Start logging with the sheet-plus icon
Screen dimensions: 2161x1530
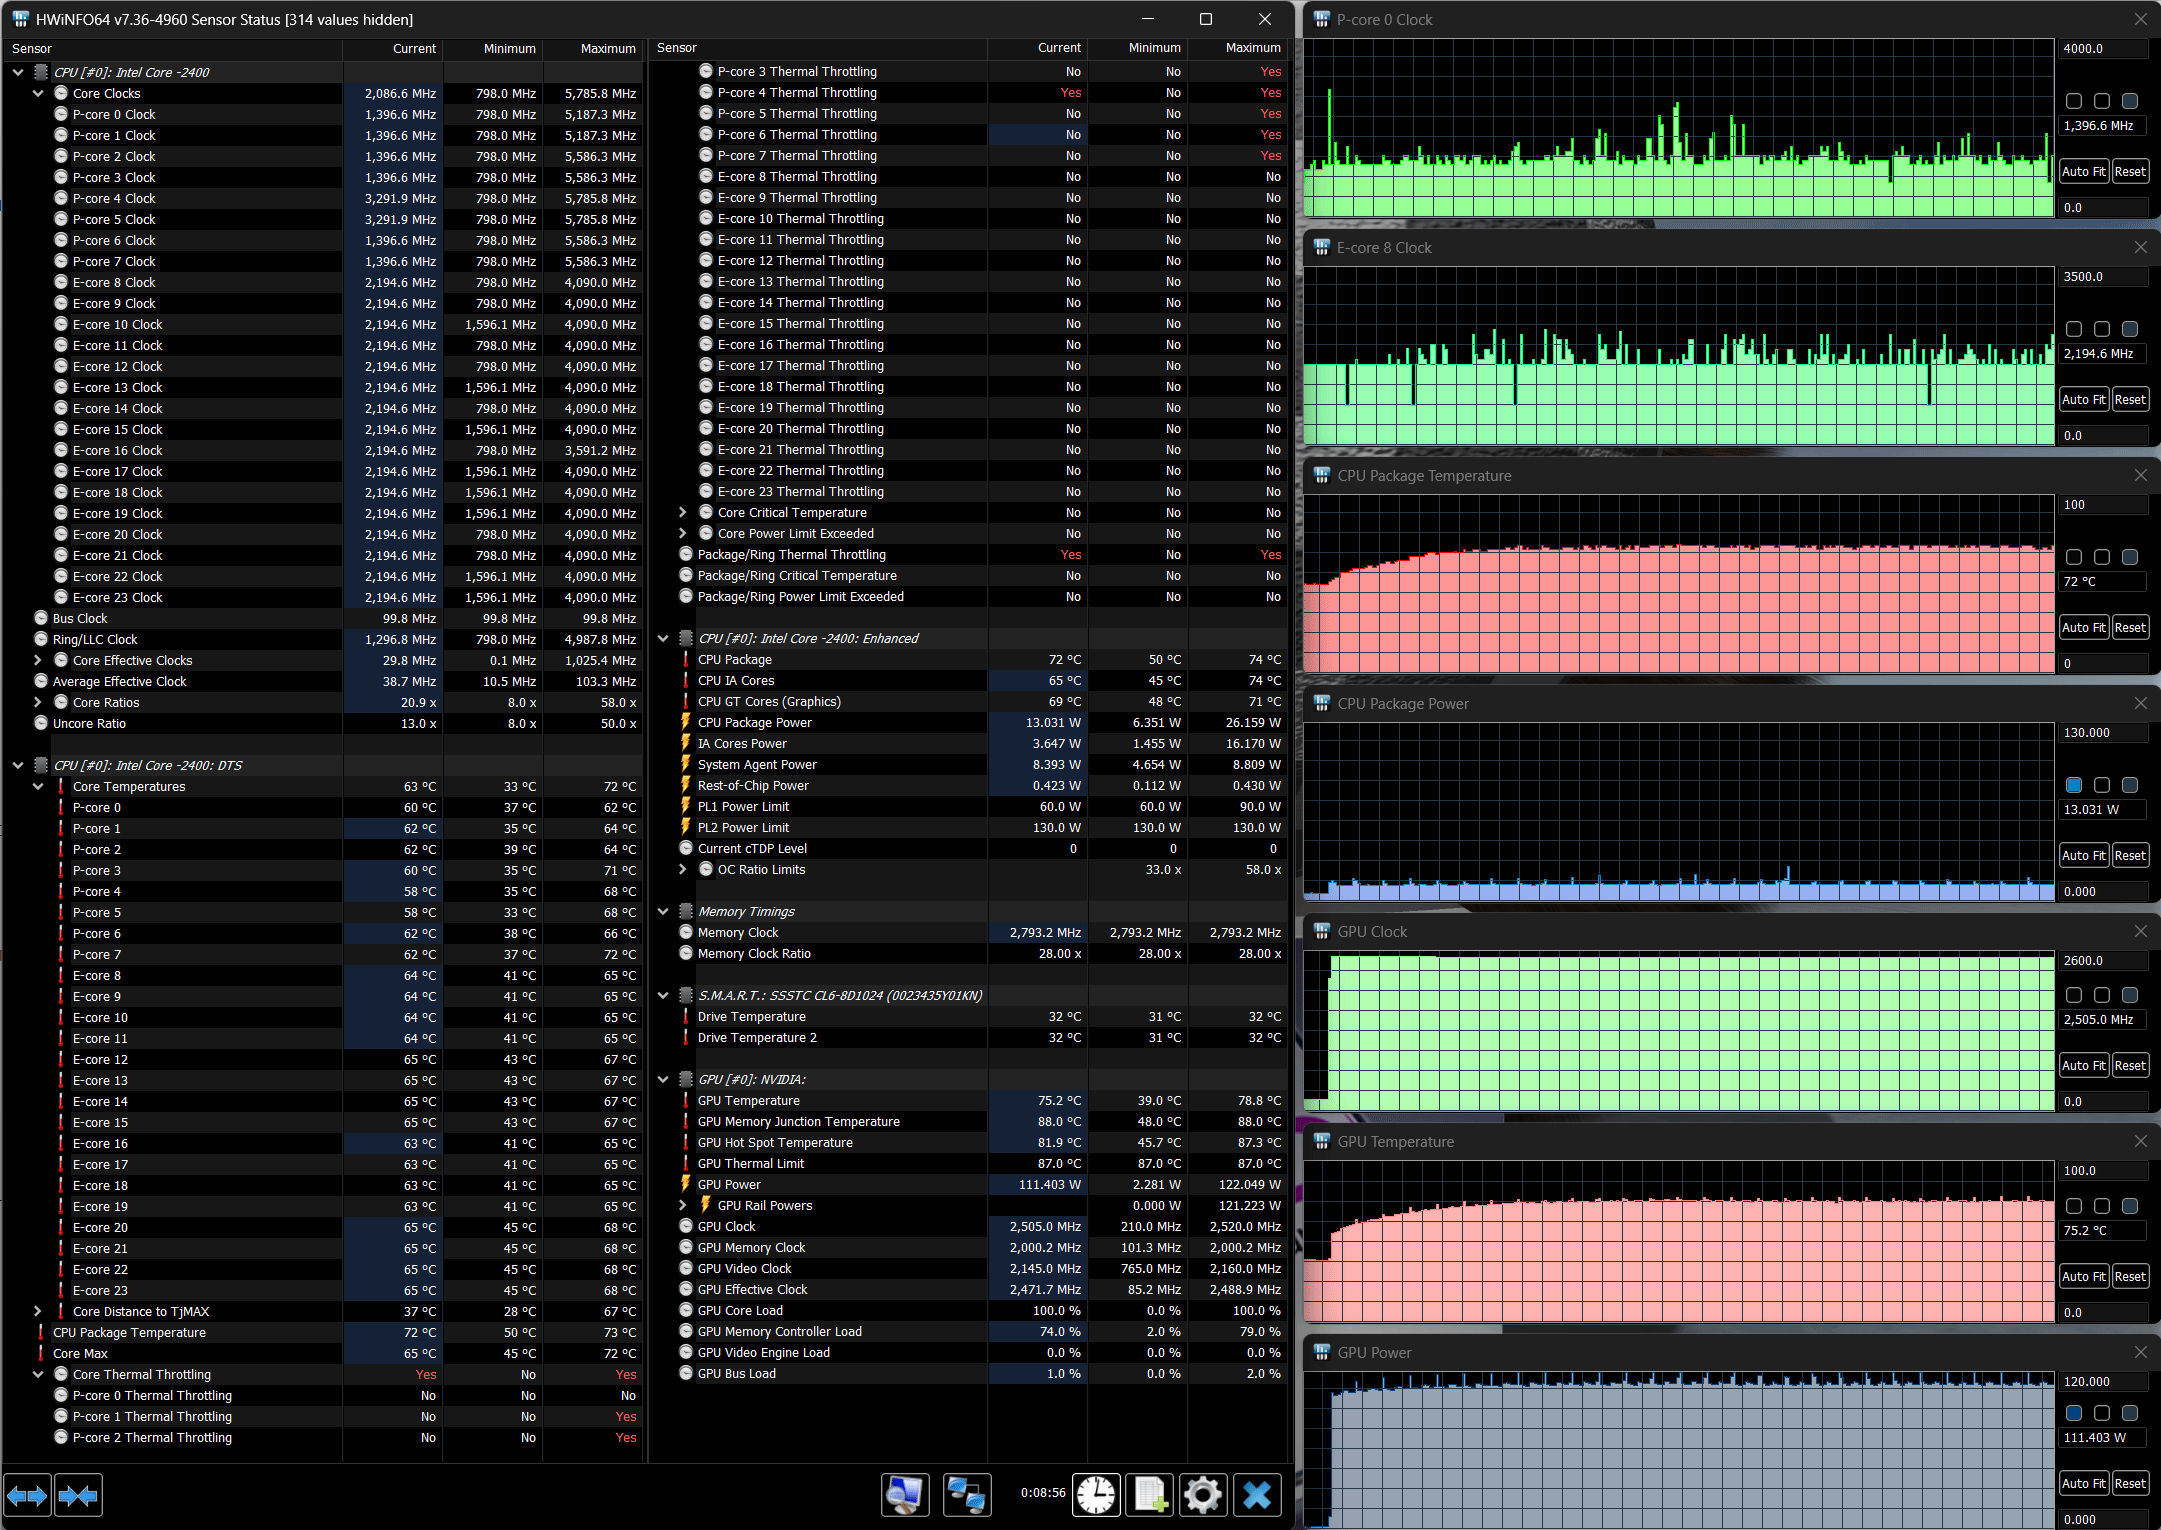[x=1150, y=1495]
